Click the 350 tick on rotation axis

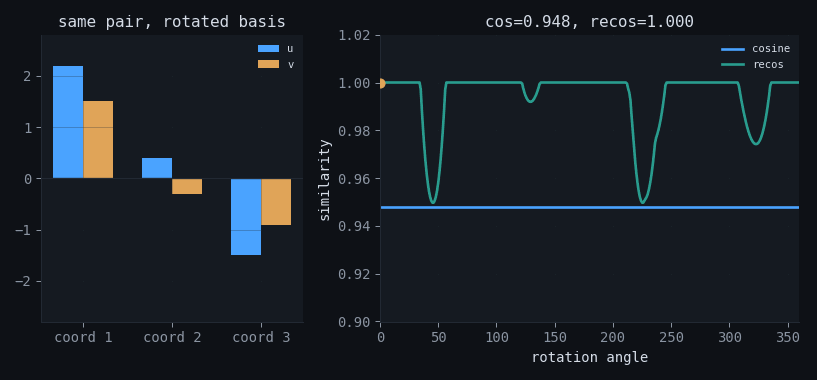(x=787, y=338)
